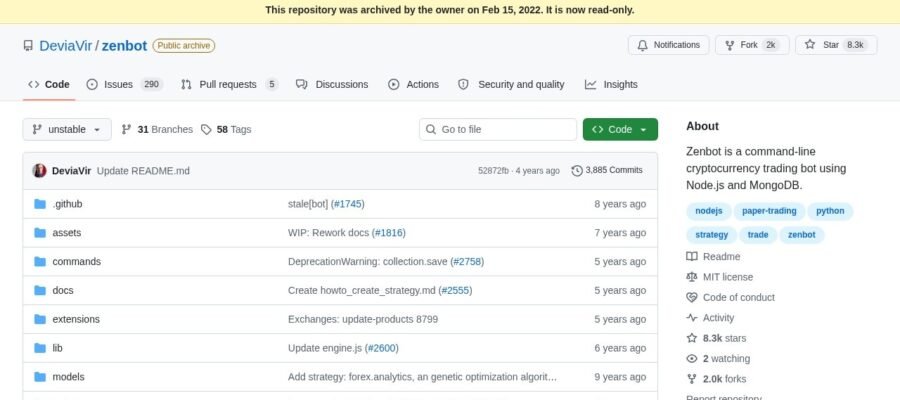Viewport: 900px width, 400px height.
Task: Click the eye icon beside 2 watching
Action: [692, 359]
